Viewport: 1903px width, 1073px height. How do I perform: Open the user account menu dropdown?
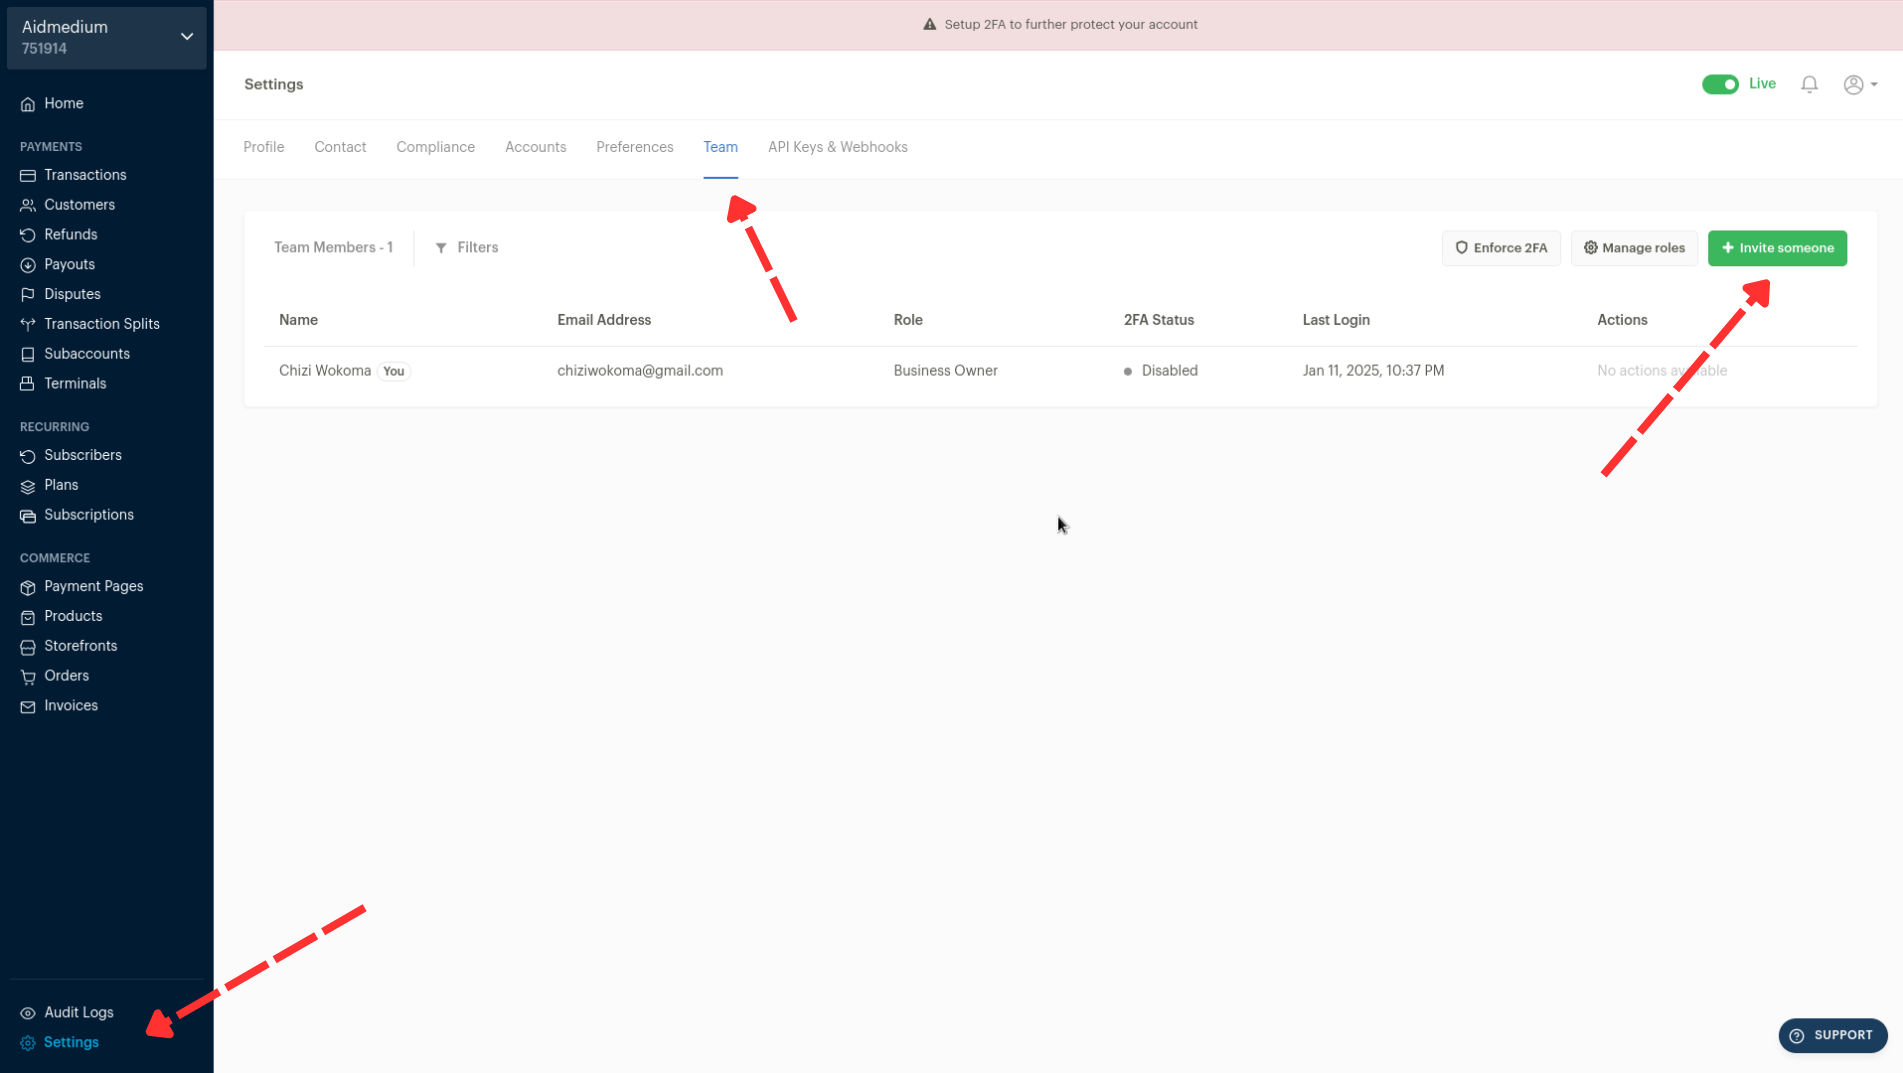pyautogui.click(x=1860, y=85)
